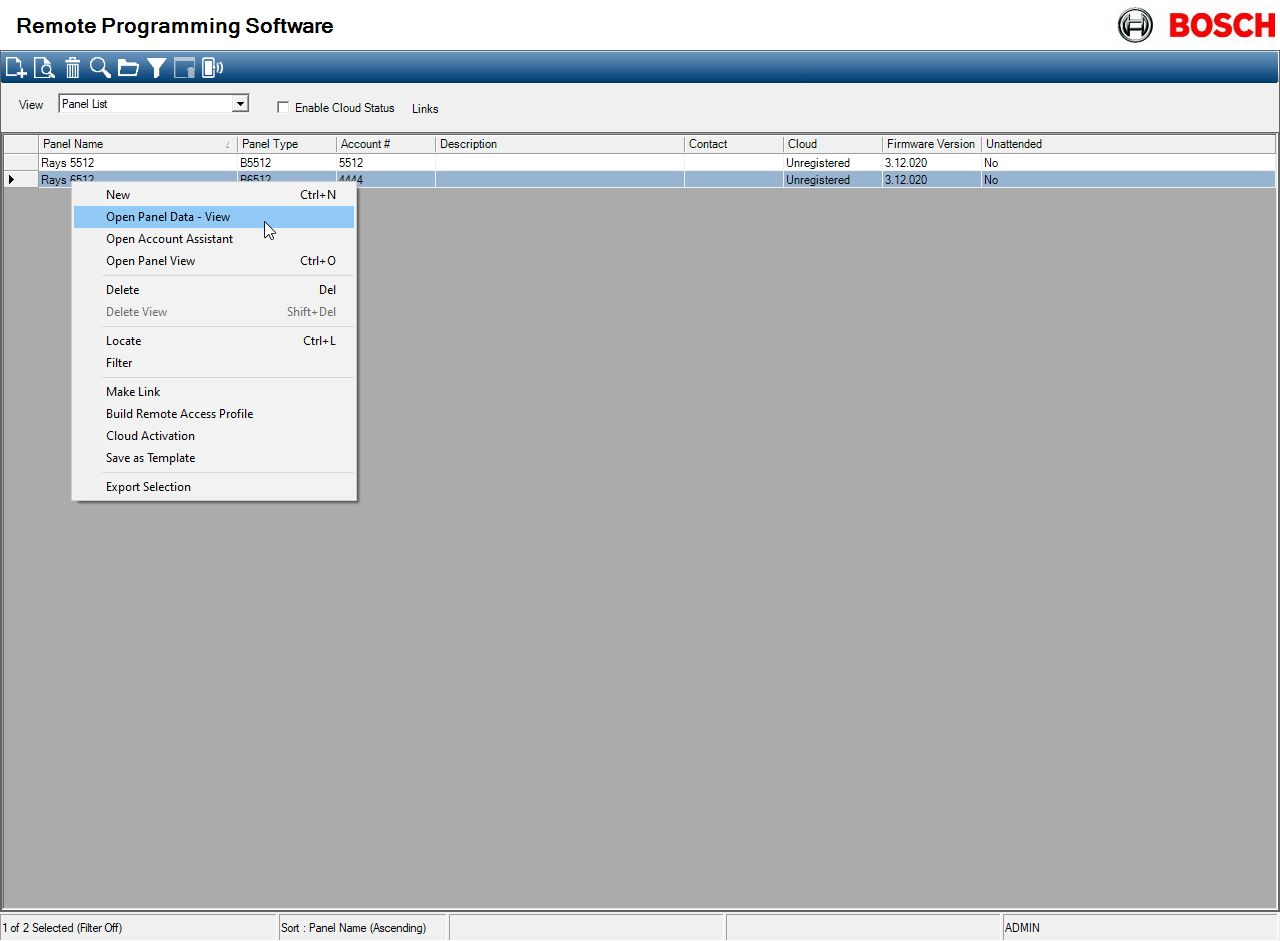Click the Save as Template entry
The image size is (1280, 941).
[150, 458]
